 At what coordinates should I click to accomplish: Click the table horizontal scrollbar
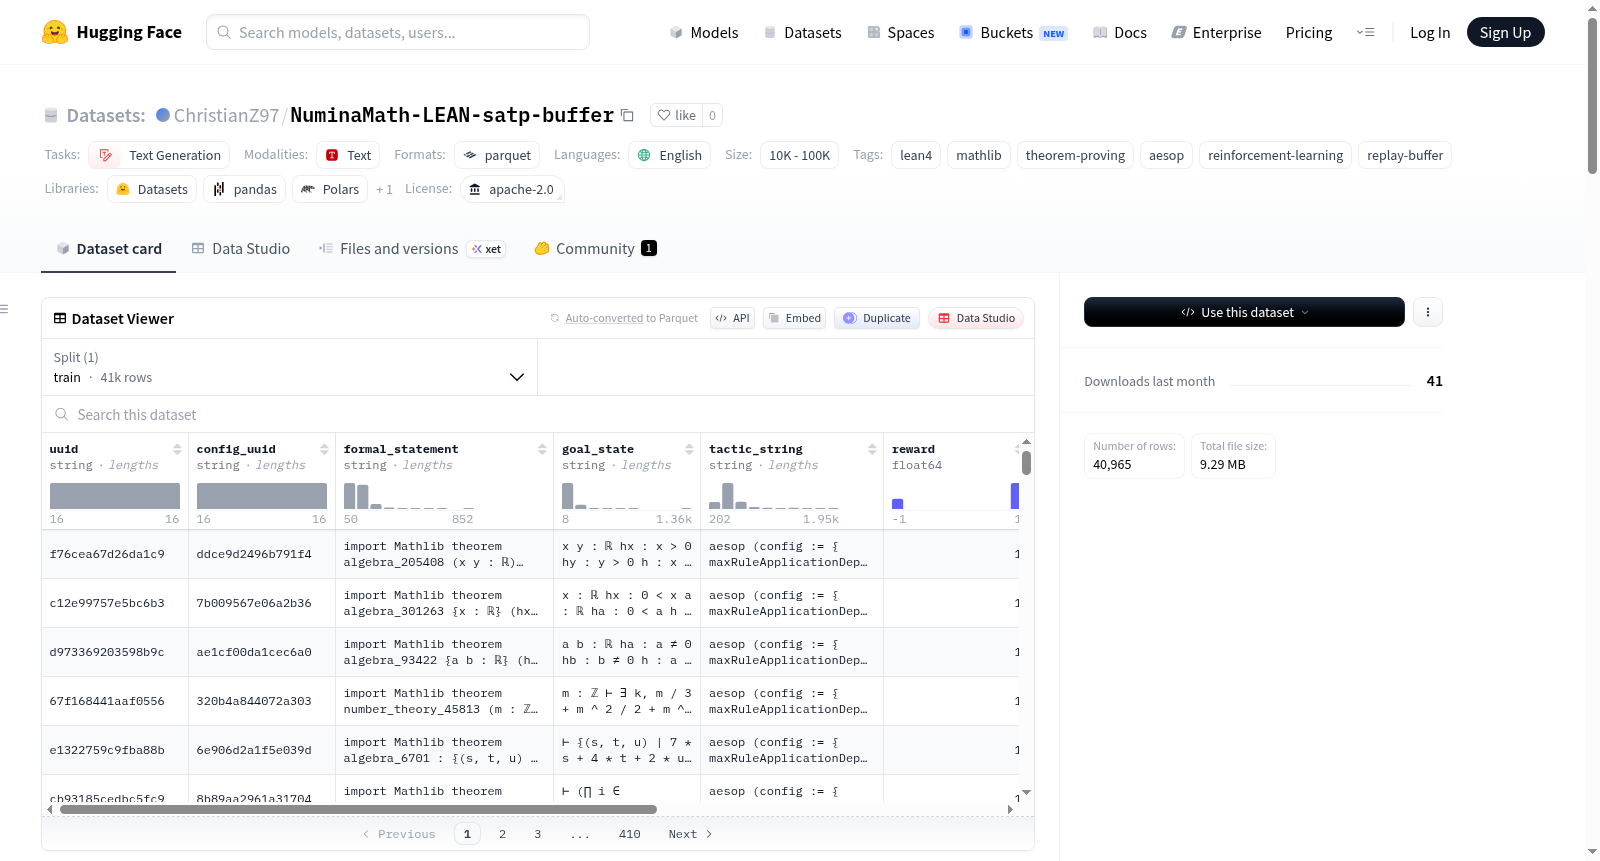(x=358, y=809)
